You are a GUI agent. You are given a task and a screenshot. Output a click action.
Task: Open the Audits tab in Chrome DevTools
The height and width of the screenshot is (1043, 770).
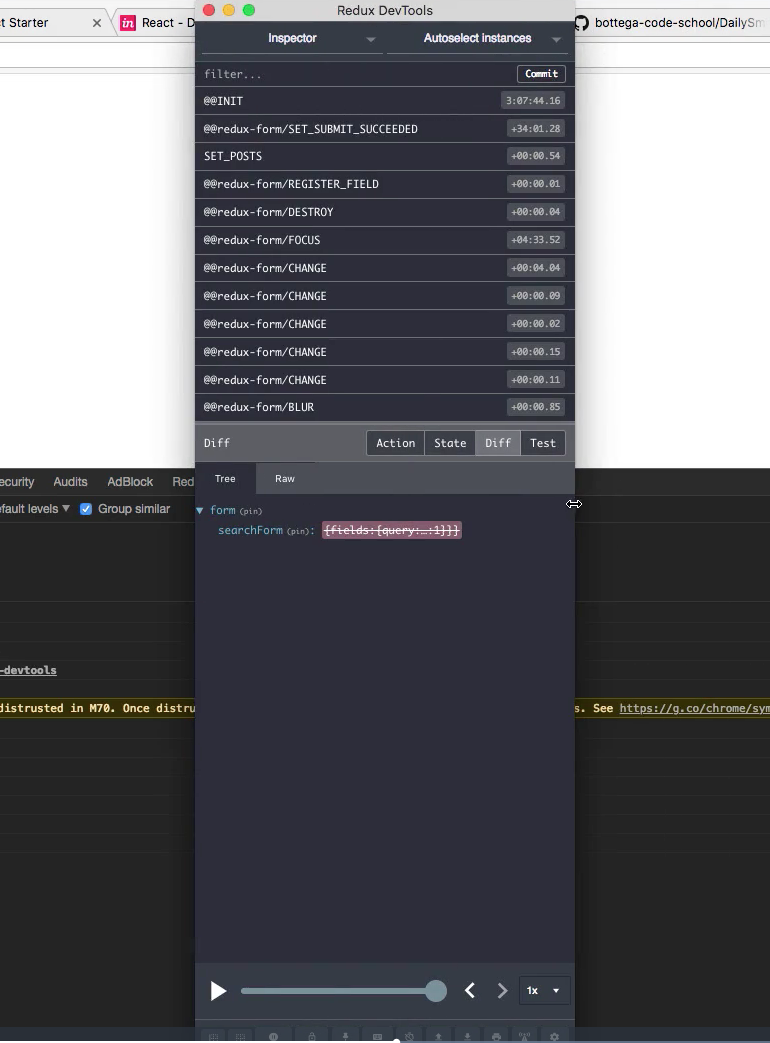70,482
